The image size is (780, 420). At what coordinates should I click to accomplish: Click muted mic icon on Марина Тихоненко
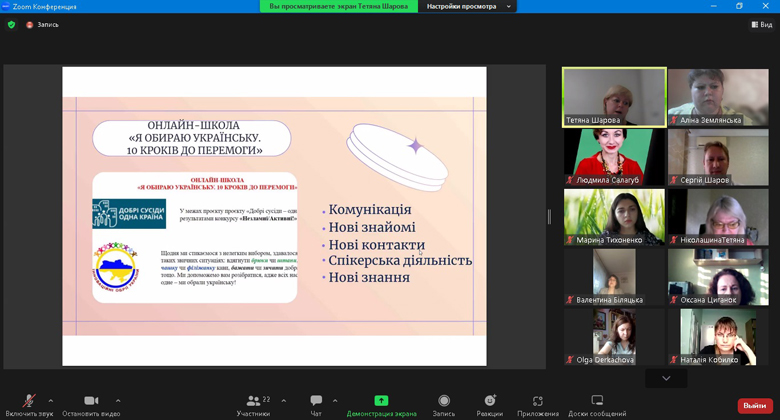point(570,240)
